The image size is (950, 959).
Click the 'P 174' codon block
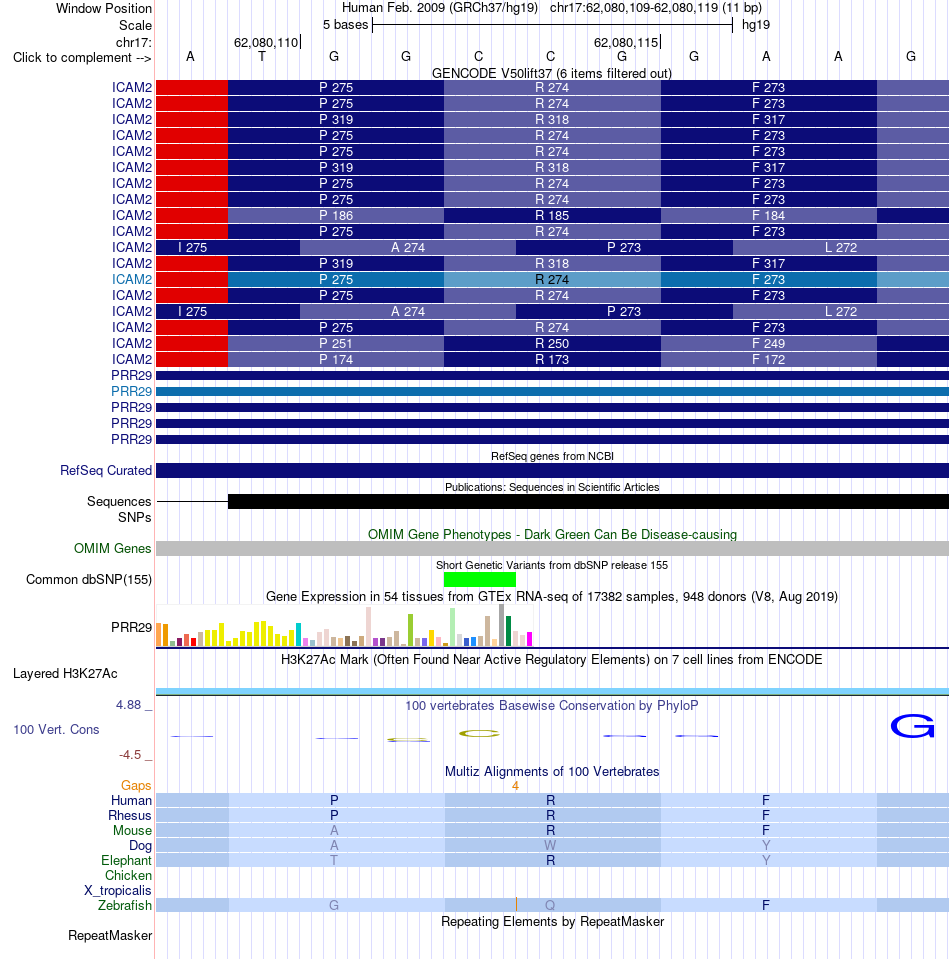[336, 359]
